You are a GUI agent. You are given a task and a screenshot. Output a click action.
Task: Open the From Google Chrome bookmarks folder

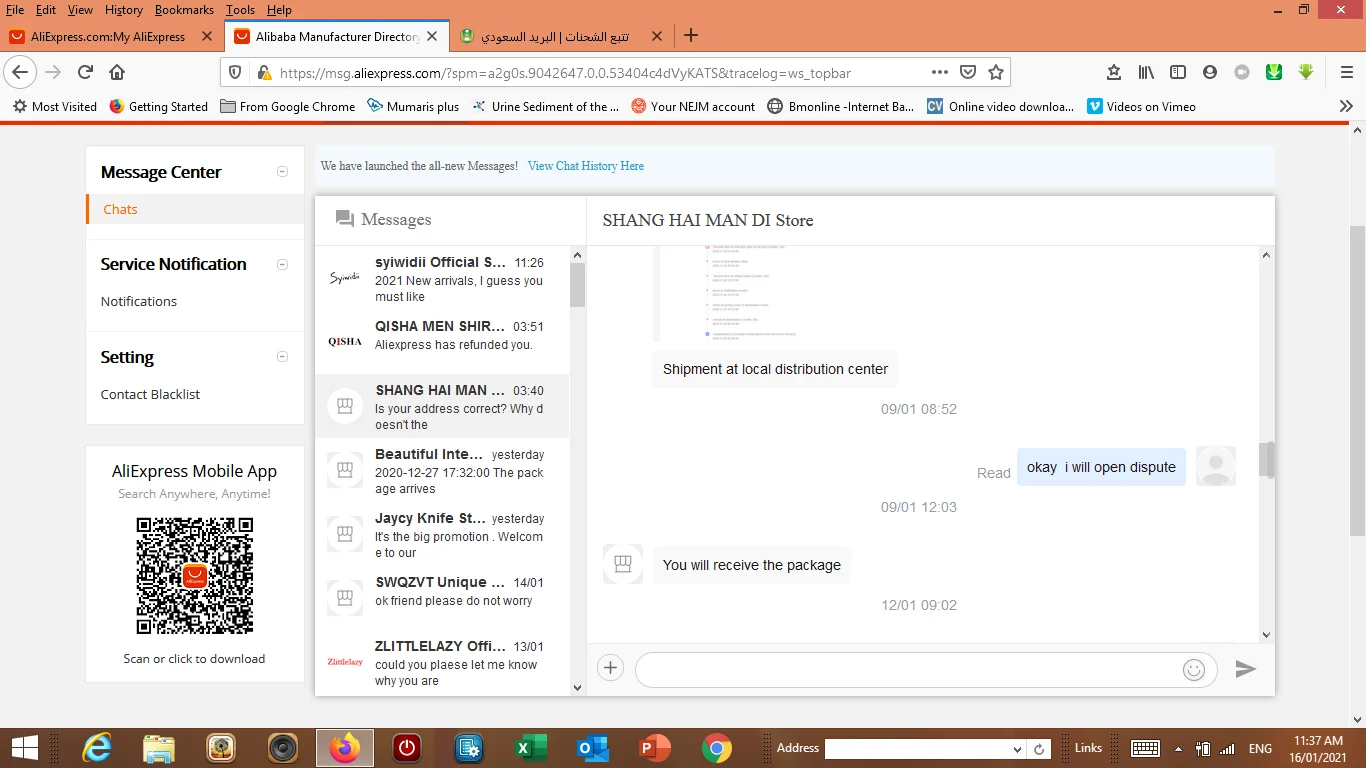click(288, 106)
